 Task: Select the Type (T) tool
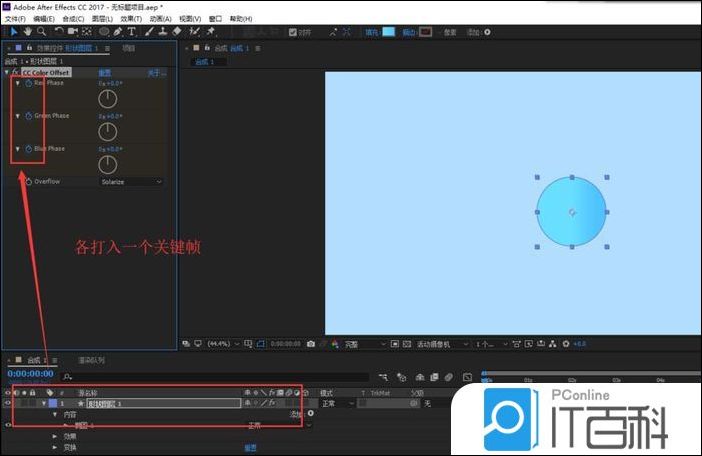(x=133, y=31)
